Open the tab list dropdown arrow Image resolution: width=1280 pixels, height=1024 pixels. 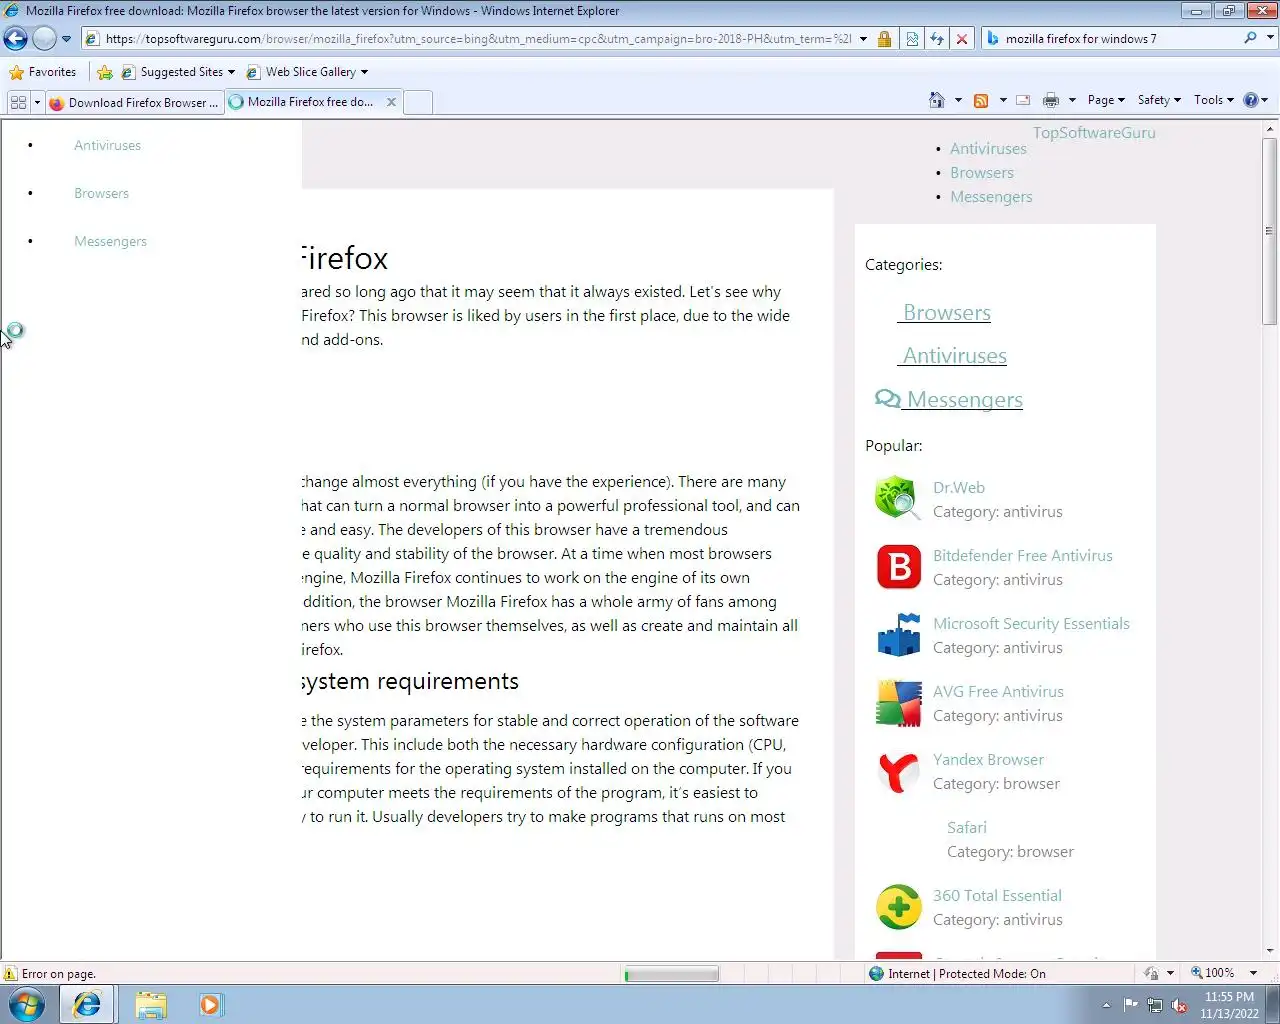[x=38, y=102]
